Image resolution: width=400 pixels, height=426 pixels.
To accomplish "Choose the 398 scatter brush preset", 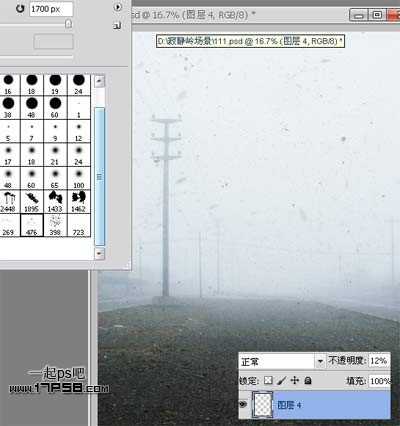I will tap(55, 225).
